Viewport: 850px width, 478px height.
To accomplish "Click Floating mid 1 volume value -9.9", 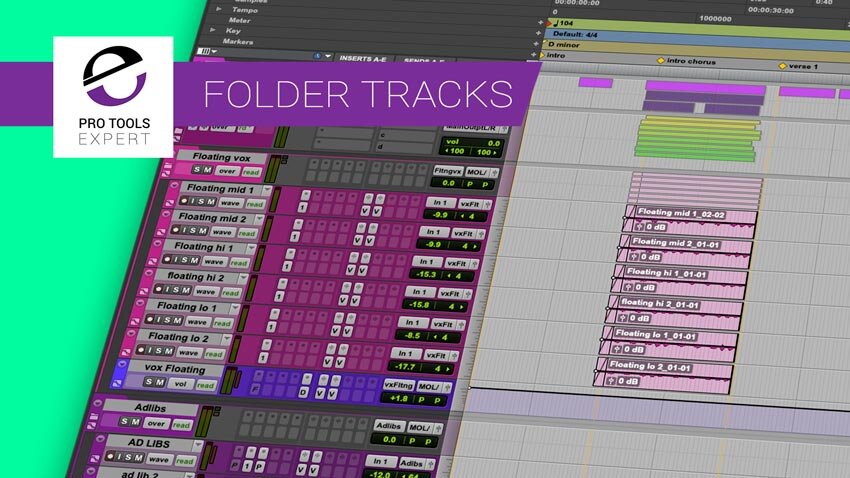I will pos(440,215).
